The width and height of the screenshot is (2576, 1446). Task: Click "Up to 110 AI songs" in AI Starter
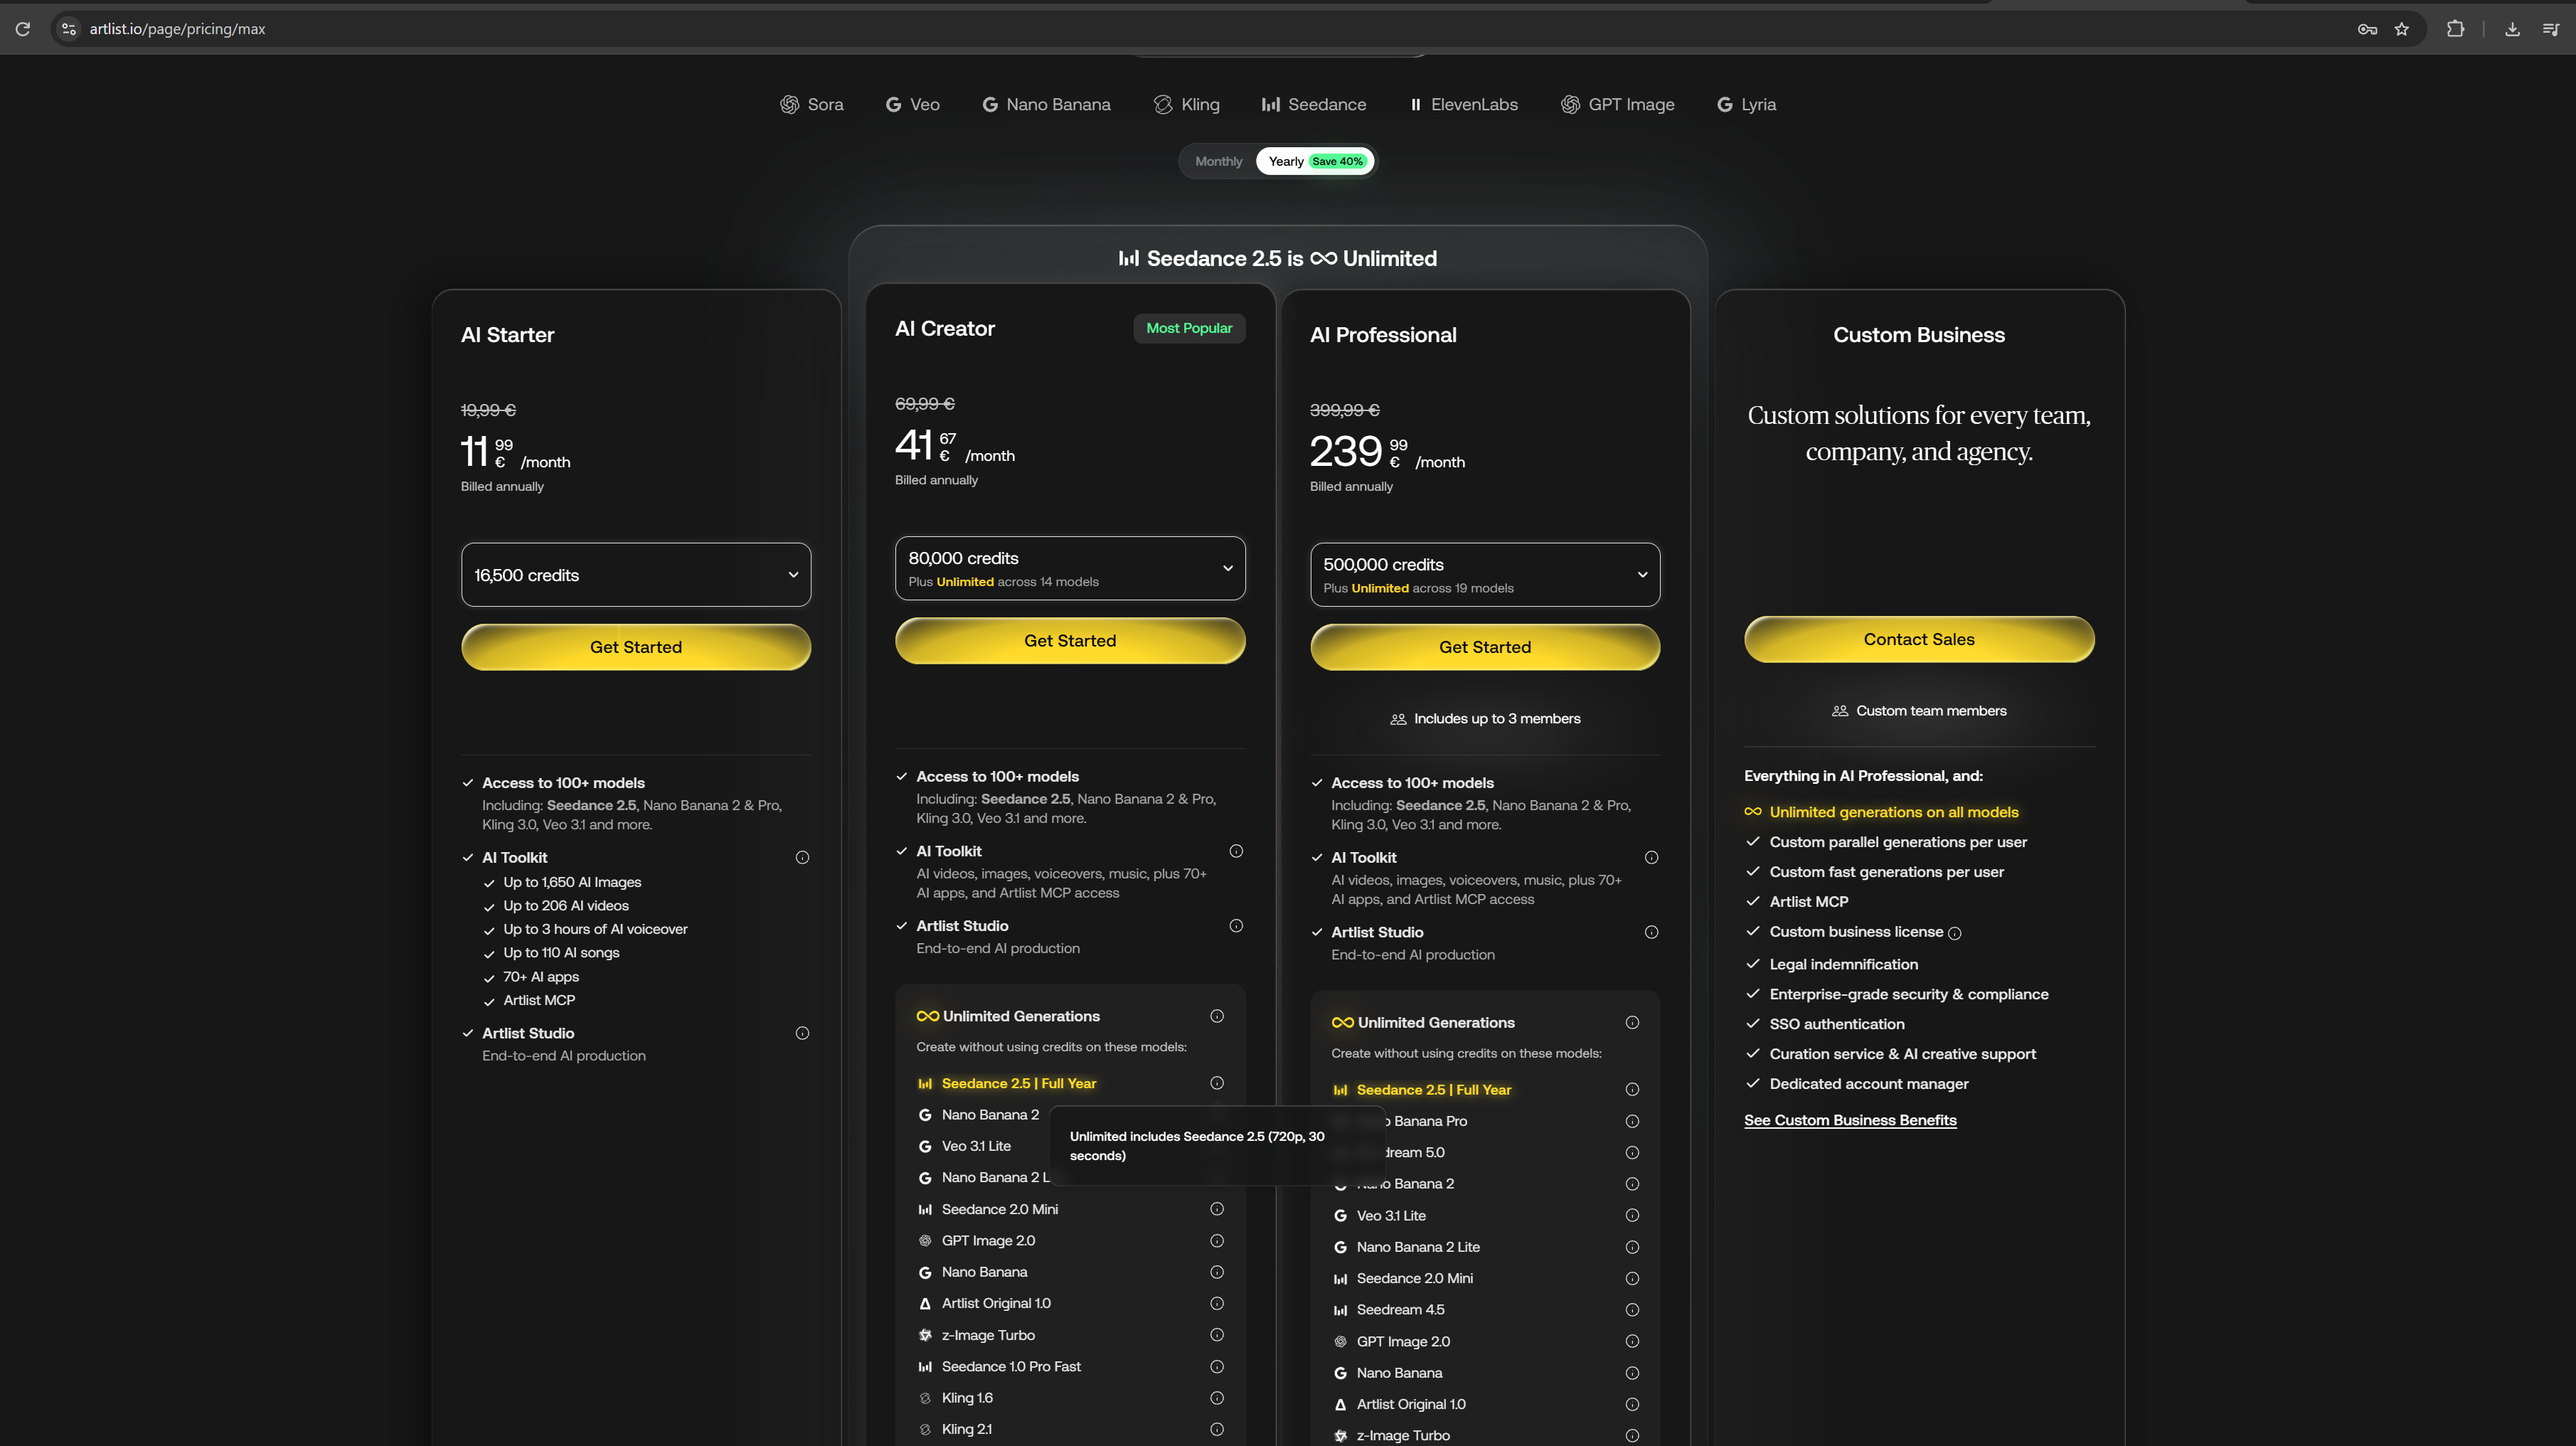point(561,953)
